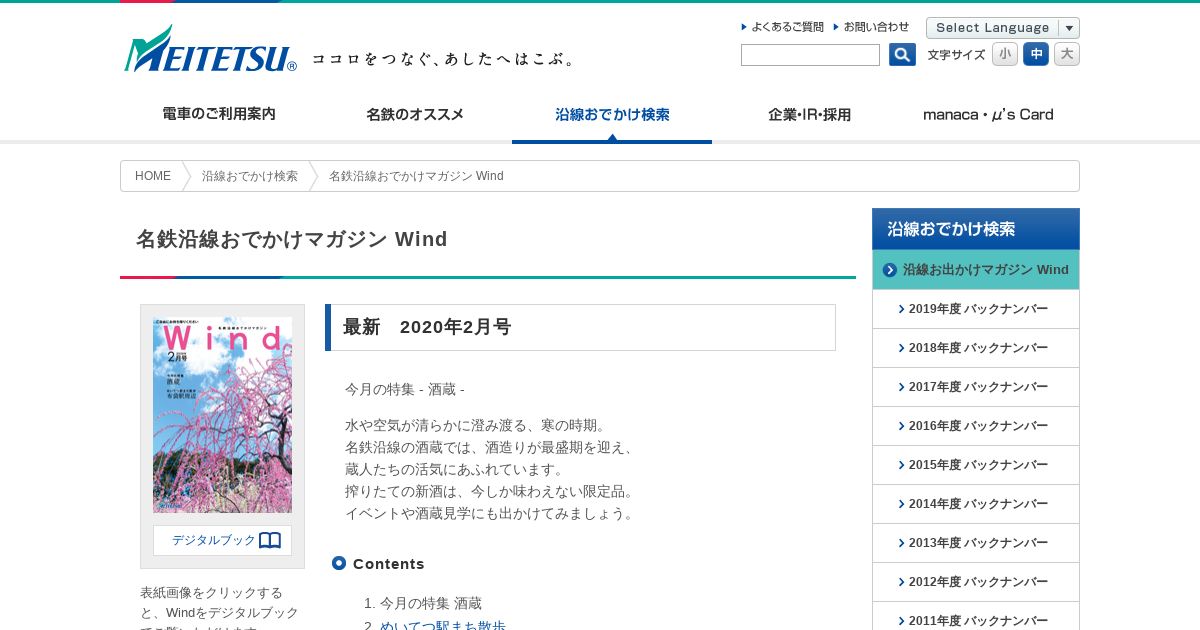Click the circled arrow icon beside 沿線お出かけマガジン Wind
The width and height of the screenshot is (1200, 630).
[890, 270]
